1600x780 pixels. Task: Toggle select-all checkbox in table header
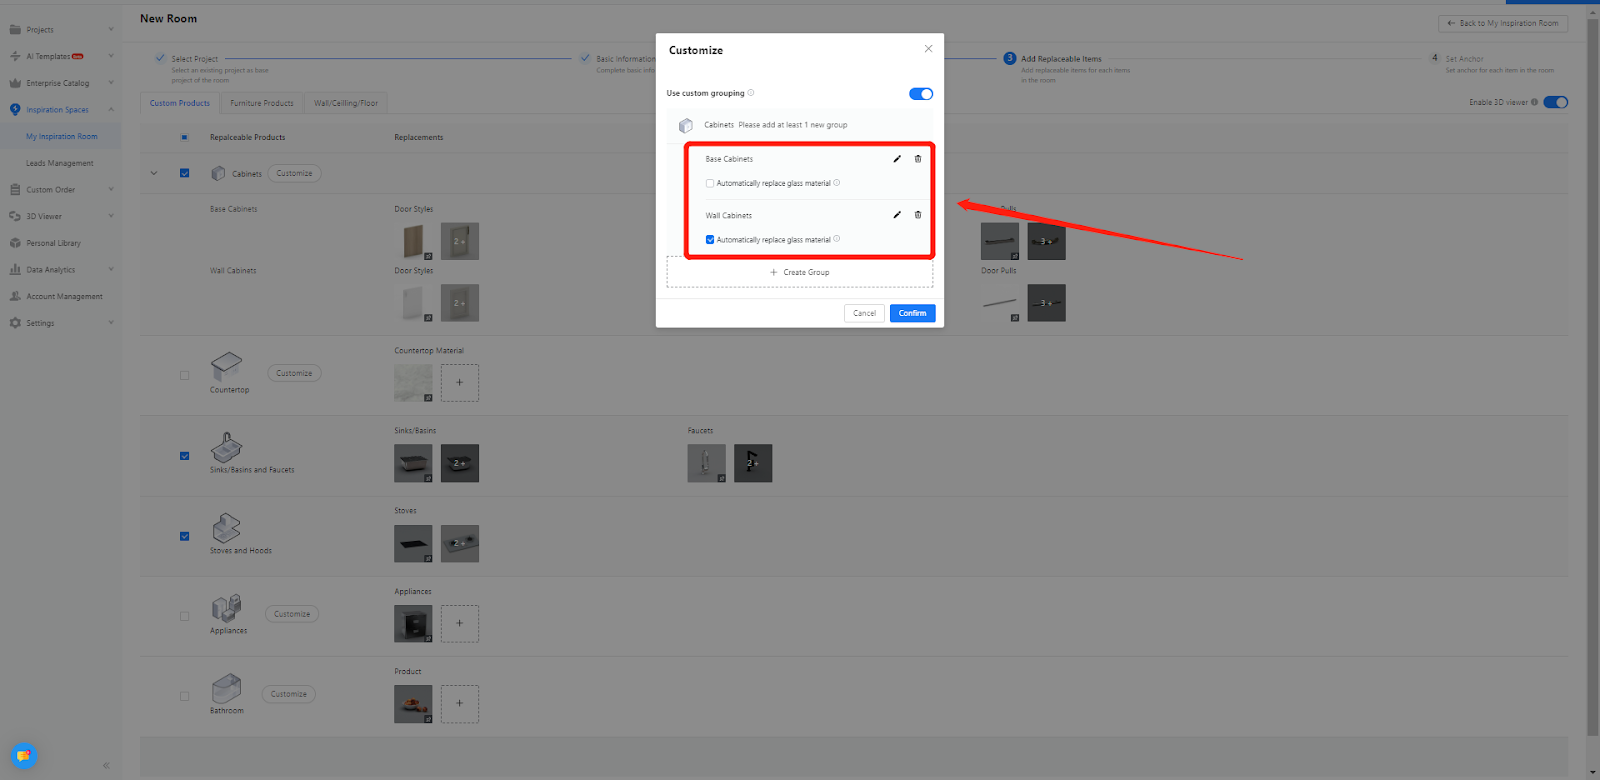point(184,137)
